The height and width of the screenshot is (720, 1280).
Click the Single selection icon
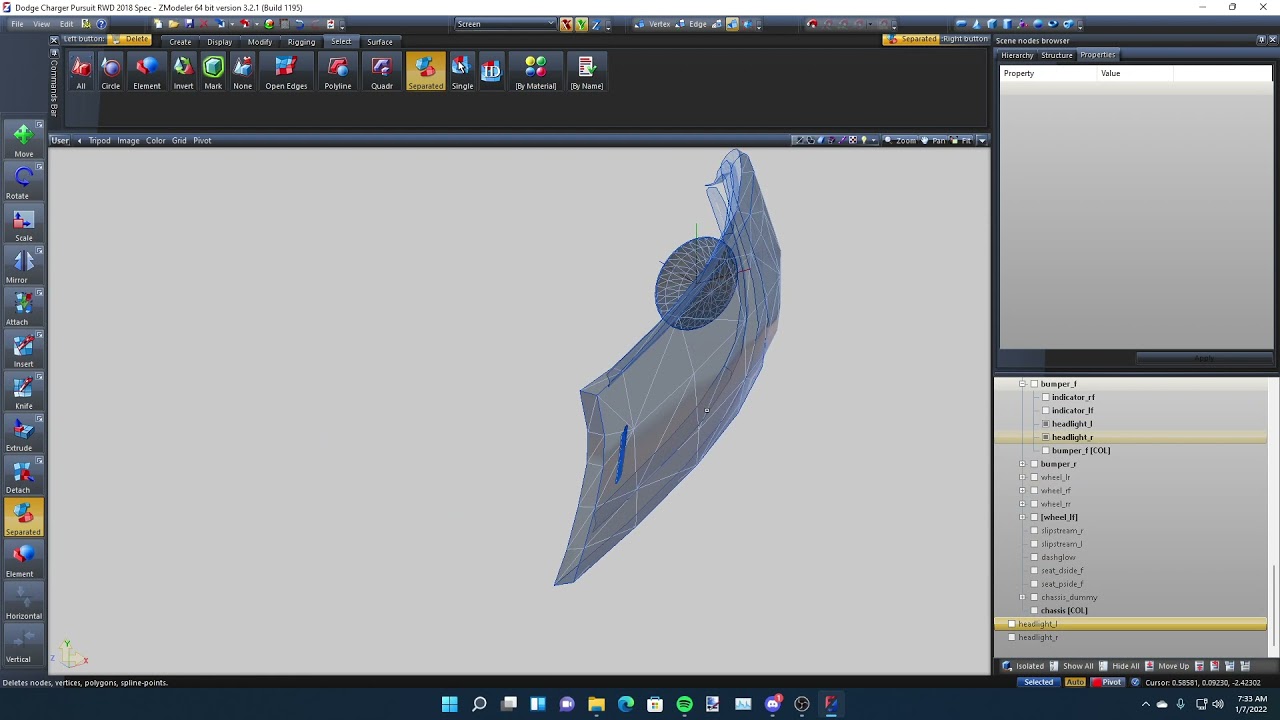pos(462,72)
